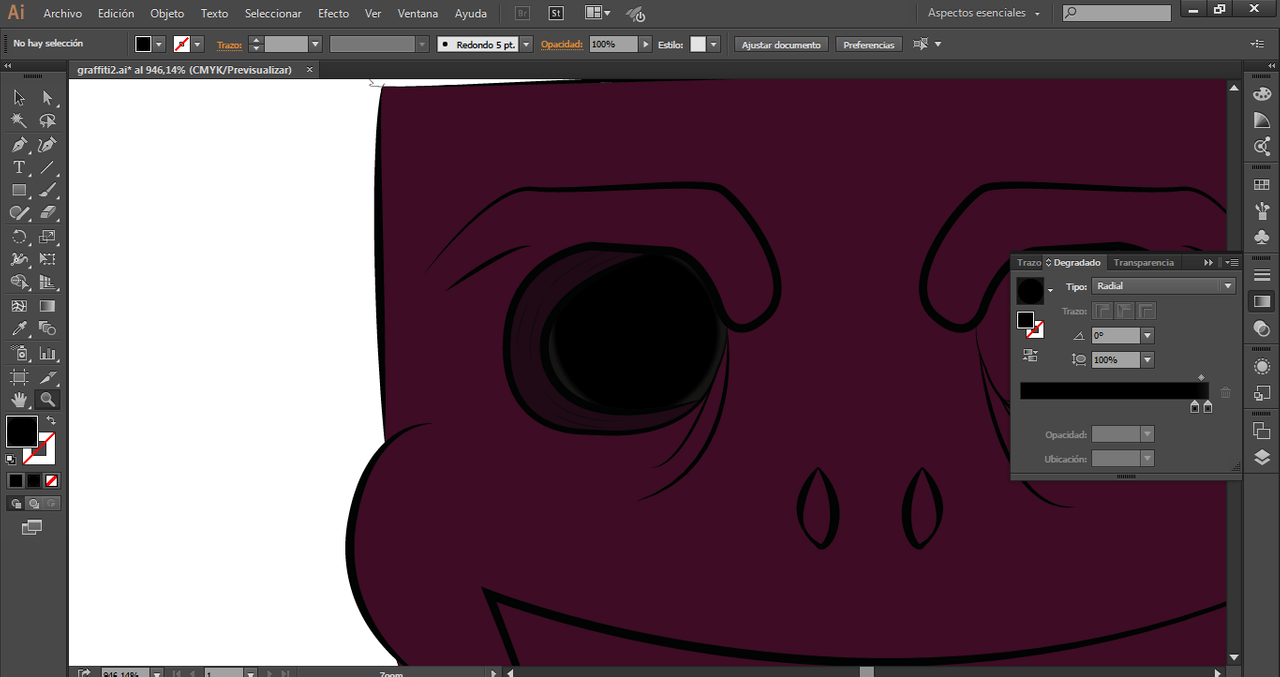The width and height of the screenshot is (1280, 677).
Task: Click the gradient midpoint diamond marker
Action: (x=1201, y=378)
